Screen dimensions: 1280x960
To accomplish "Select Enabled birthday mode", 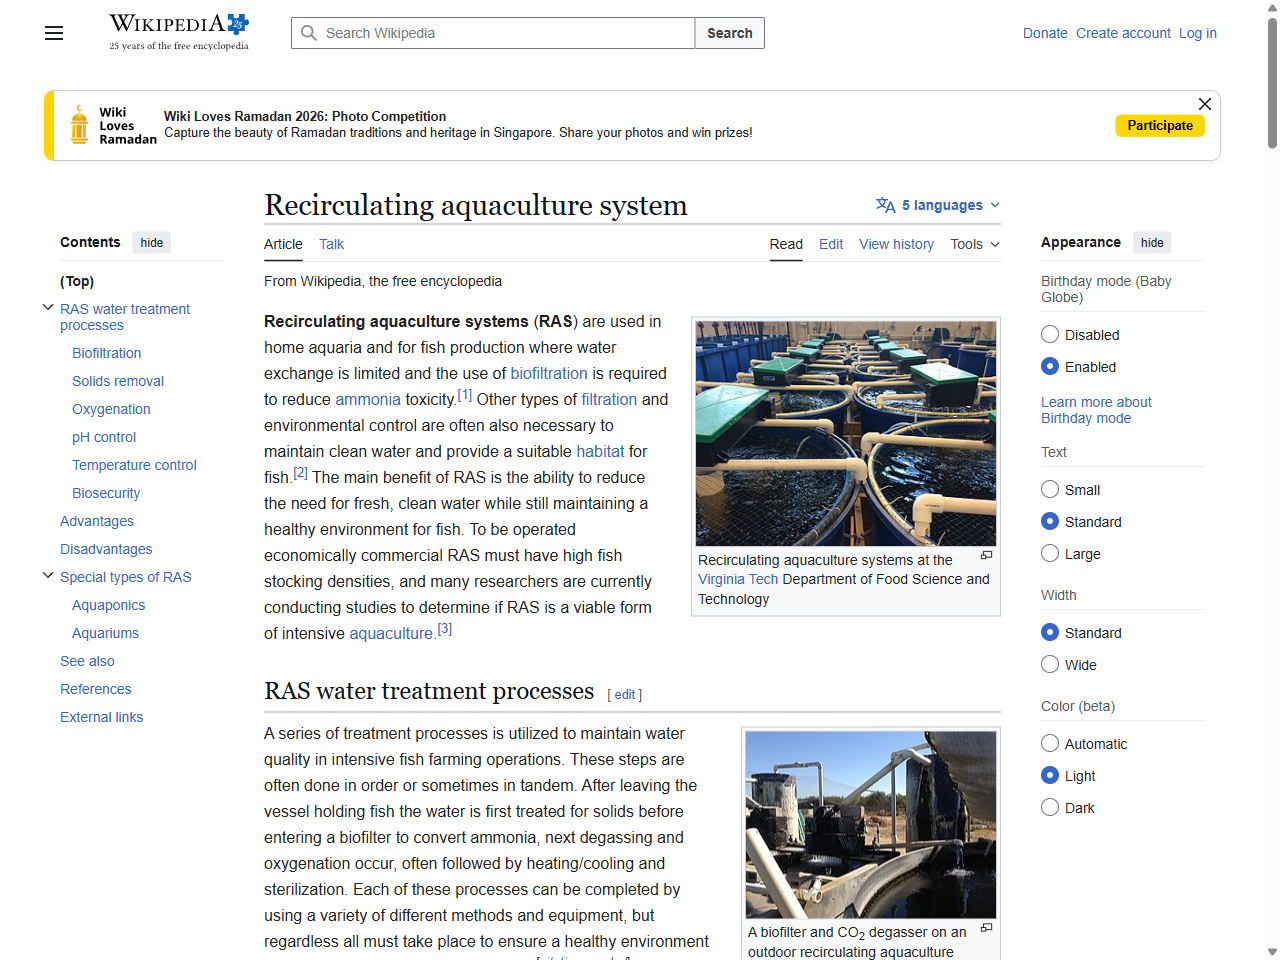I will coord(1050,366).
